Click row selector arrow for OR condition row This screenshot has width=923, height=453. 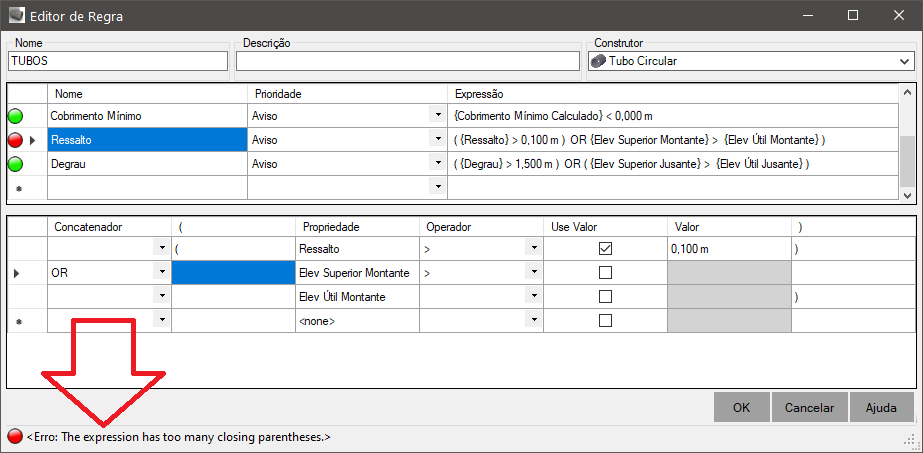coord(16,274)
